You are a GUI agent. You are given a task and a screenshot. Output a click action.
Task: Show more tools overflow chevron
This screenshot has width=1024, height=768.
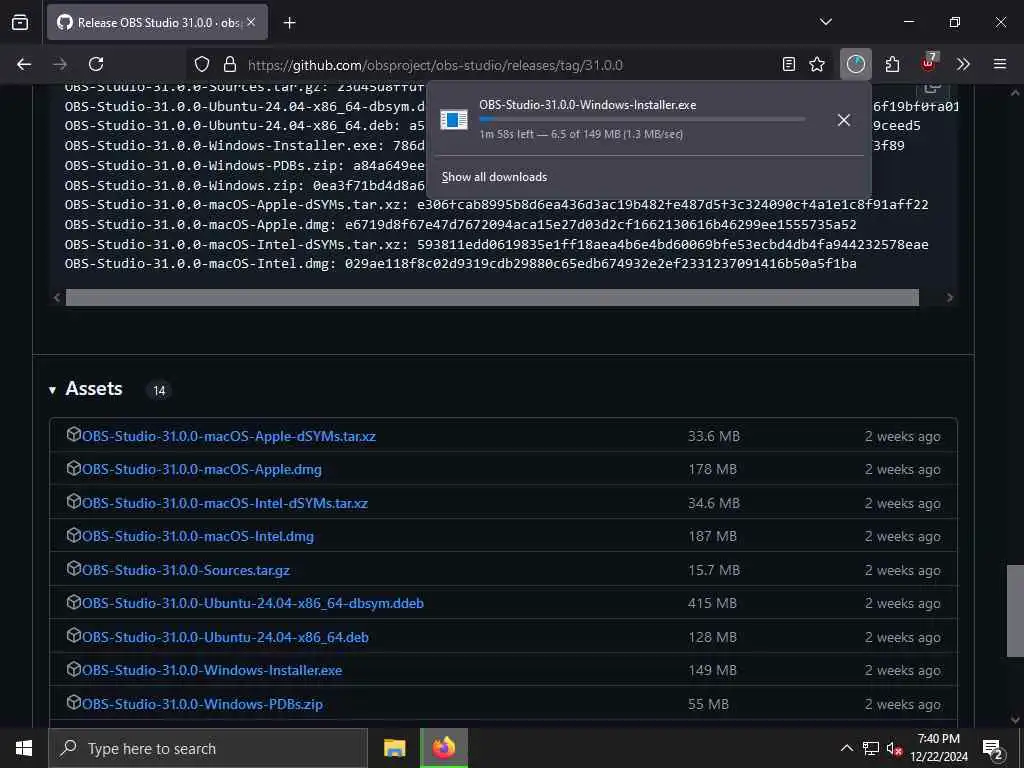pos(963,64)
